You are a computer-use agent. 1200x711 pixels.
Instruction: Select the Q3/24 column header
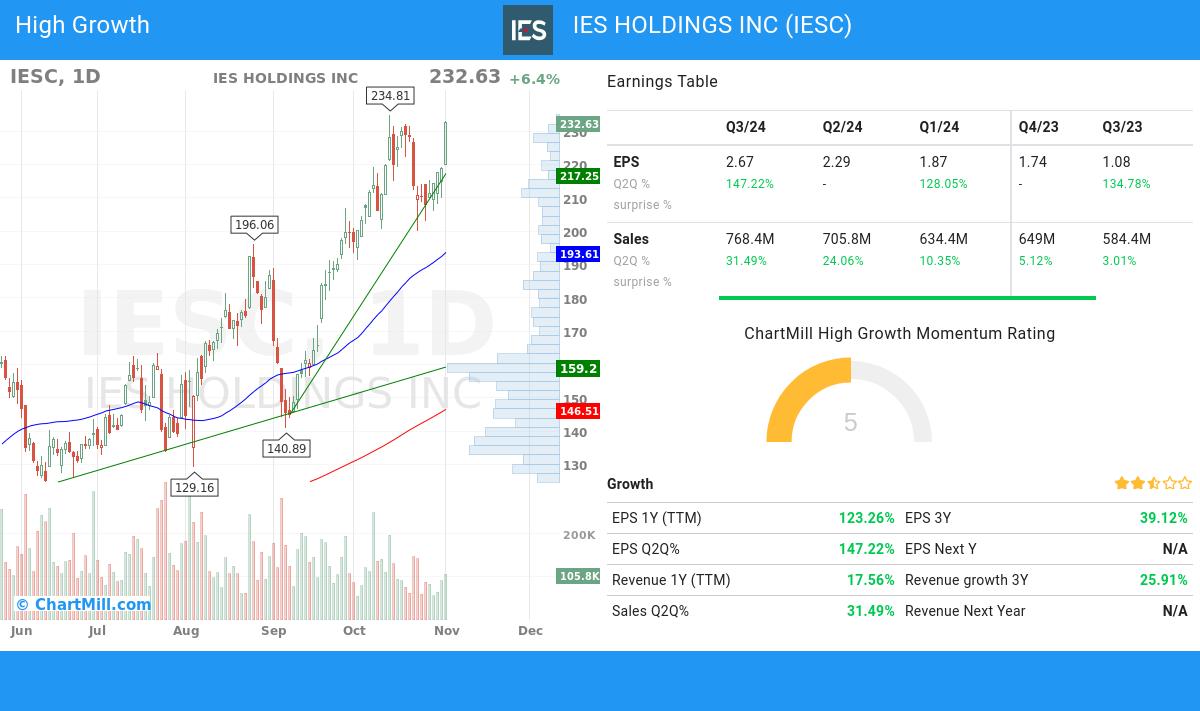pyautogui.click(x=746, y=127)
